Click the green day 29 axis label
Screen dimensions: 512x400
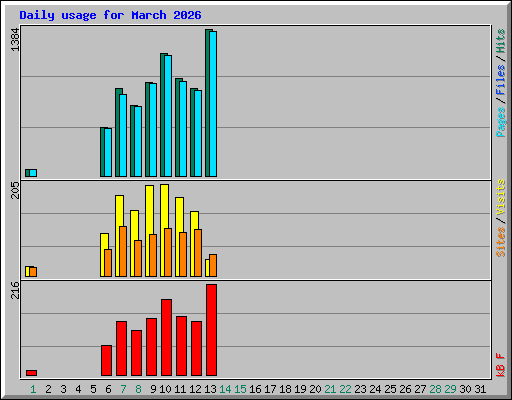click(x=450, y=389)
